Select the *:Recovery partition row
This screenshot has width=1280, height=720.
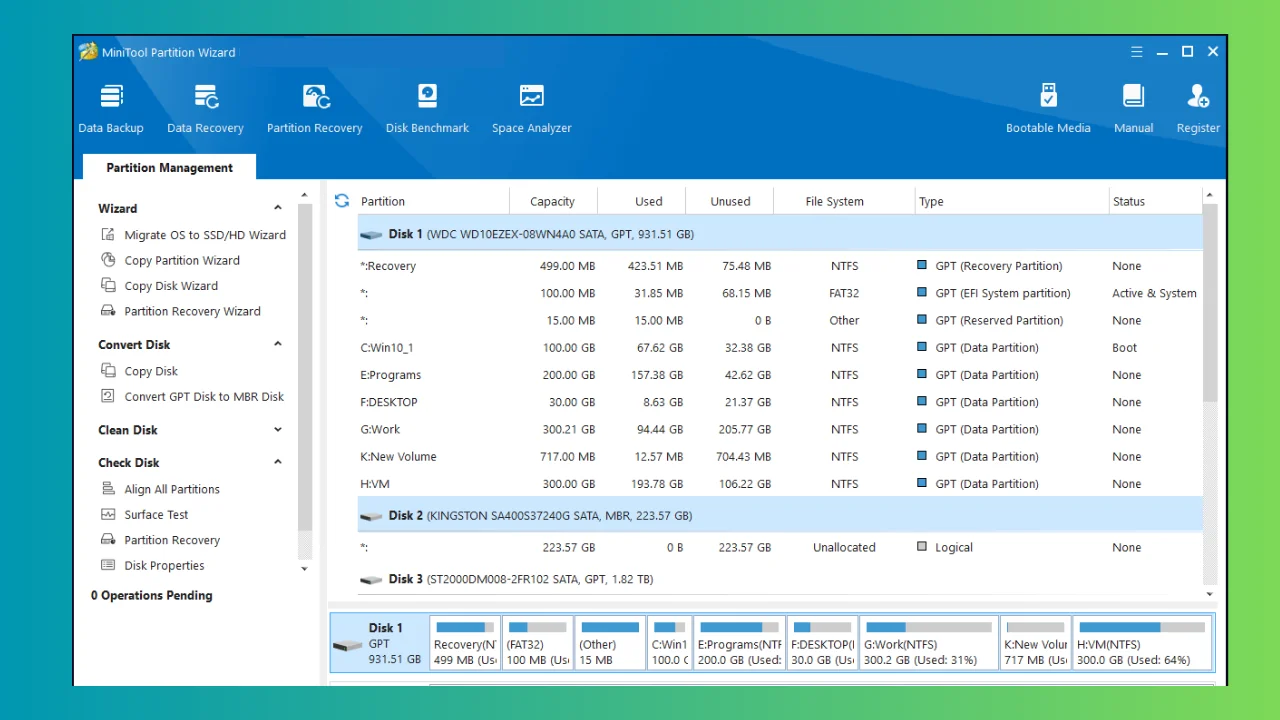pos(780,266)
